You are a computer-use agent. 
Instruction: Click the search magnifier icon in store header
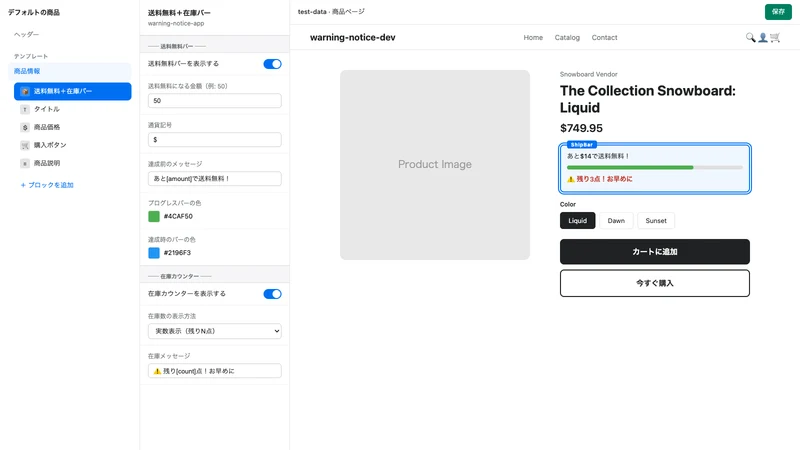(x=750, y=37)
